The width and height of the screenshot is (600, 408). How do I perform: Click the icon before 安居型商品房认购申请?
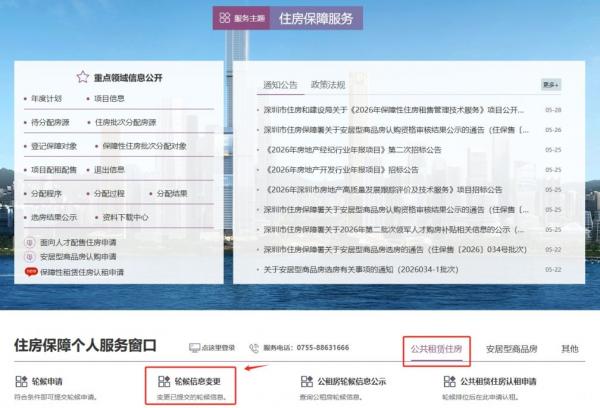pyautogui.click(x=30, y=256)
